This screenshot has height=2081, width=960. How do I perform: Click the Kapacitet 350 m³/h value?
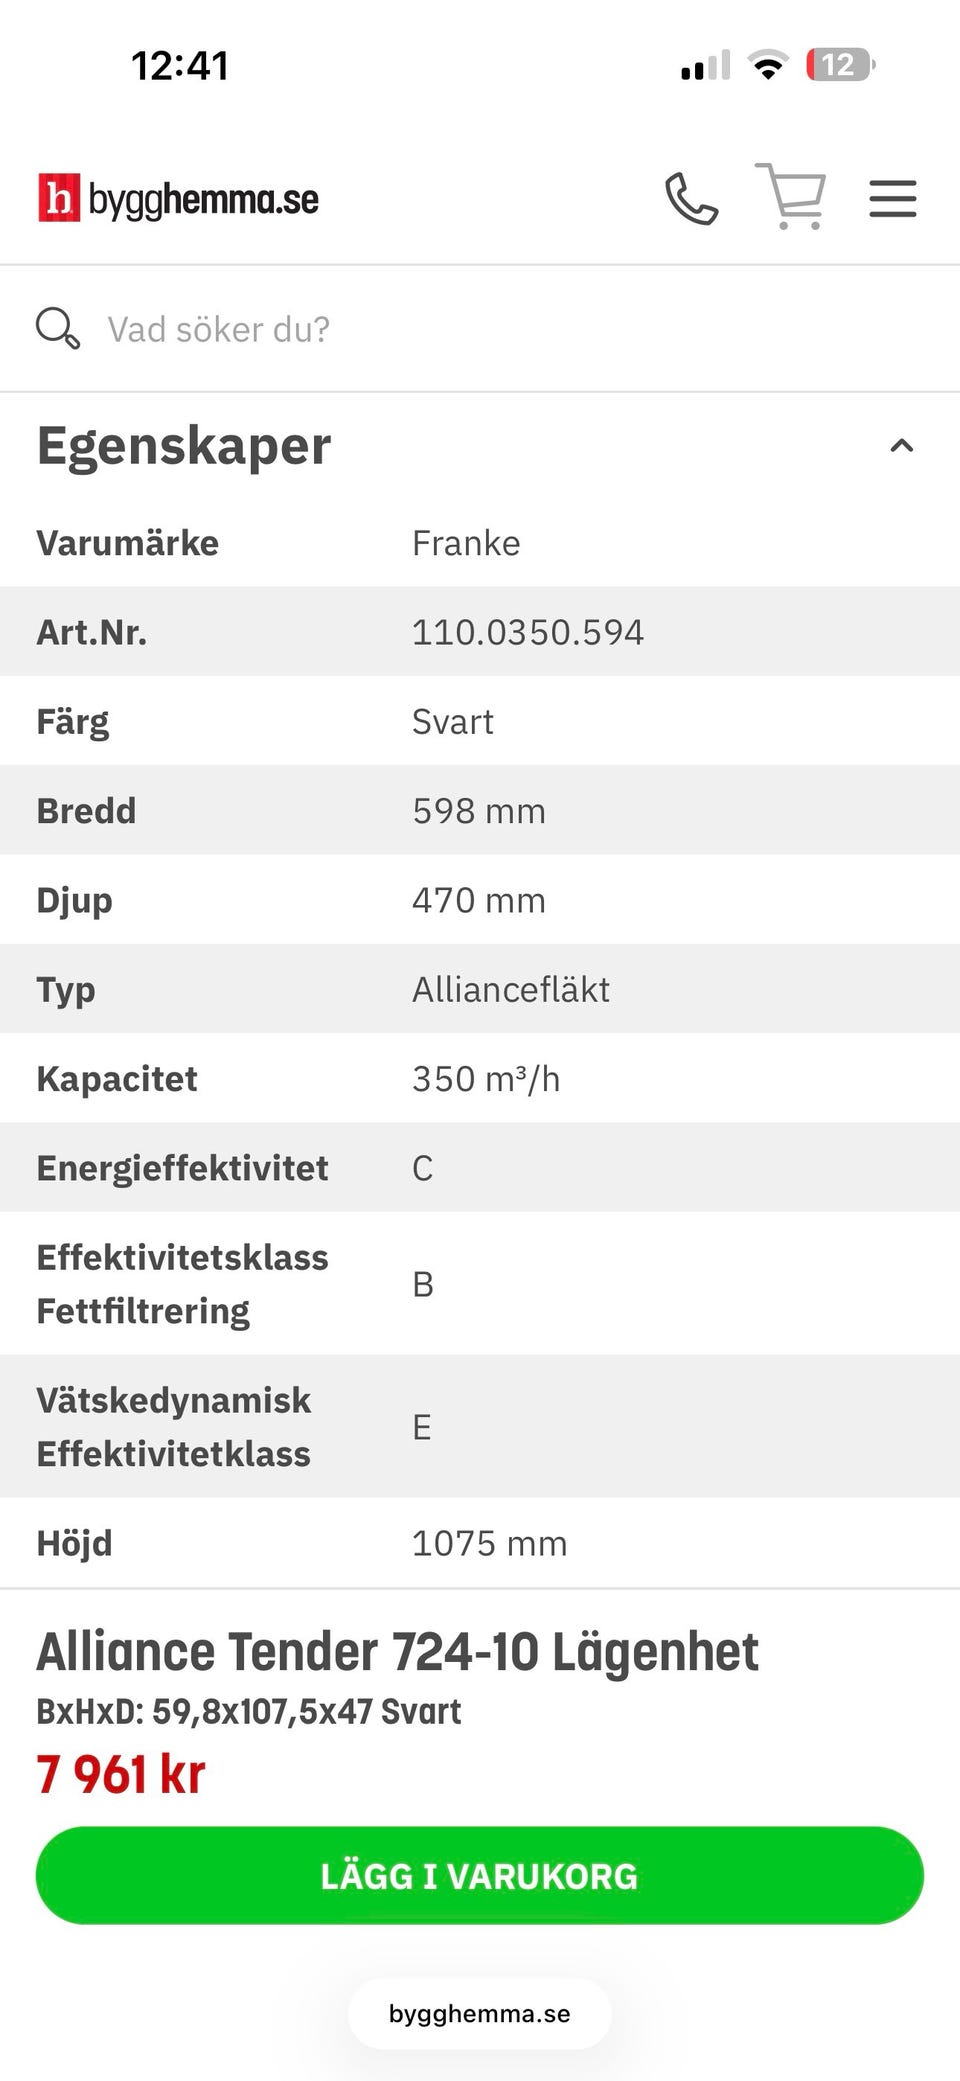coord(486,1079)
